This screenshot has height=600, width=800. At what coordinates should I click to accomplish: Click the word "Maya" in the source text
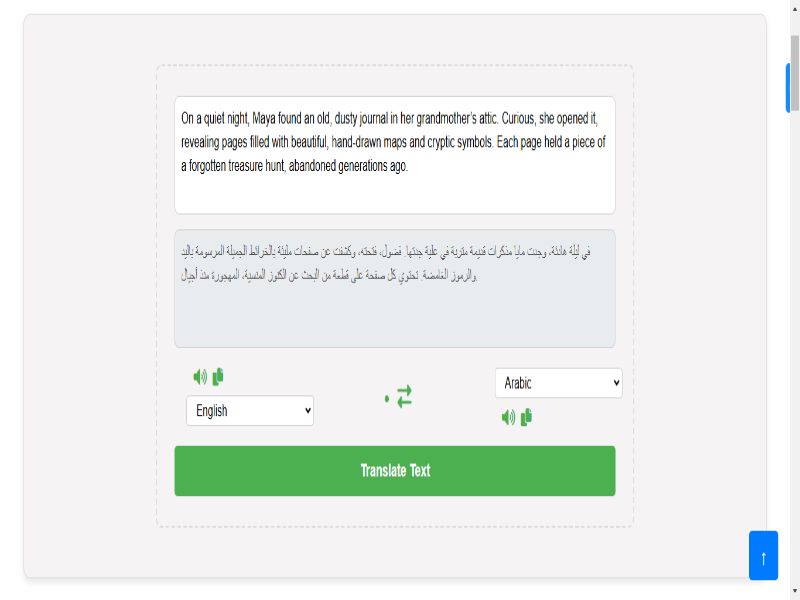tap(264, 118)
